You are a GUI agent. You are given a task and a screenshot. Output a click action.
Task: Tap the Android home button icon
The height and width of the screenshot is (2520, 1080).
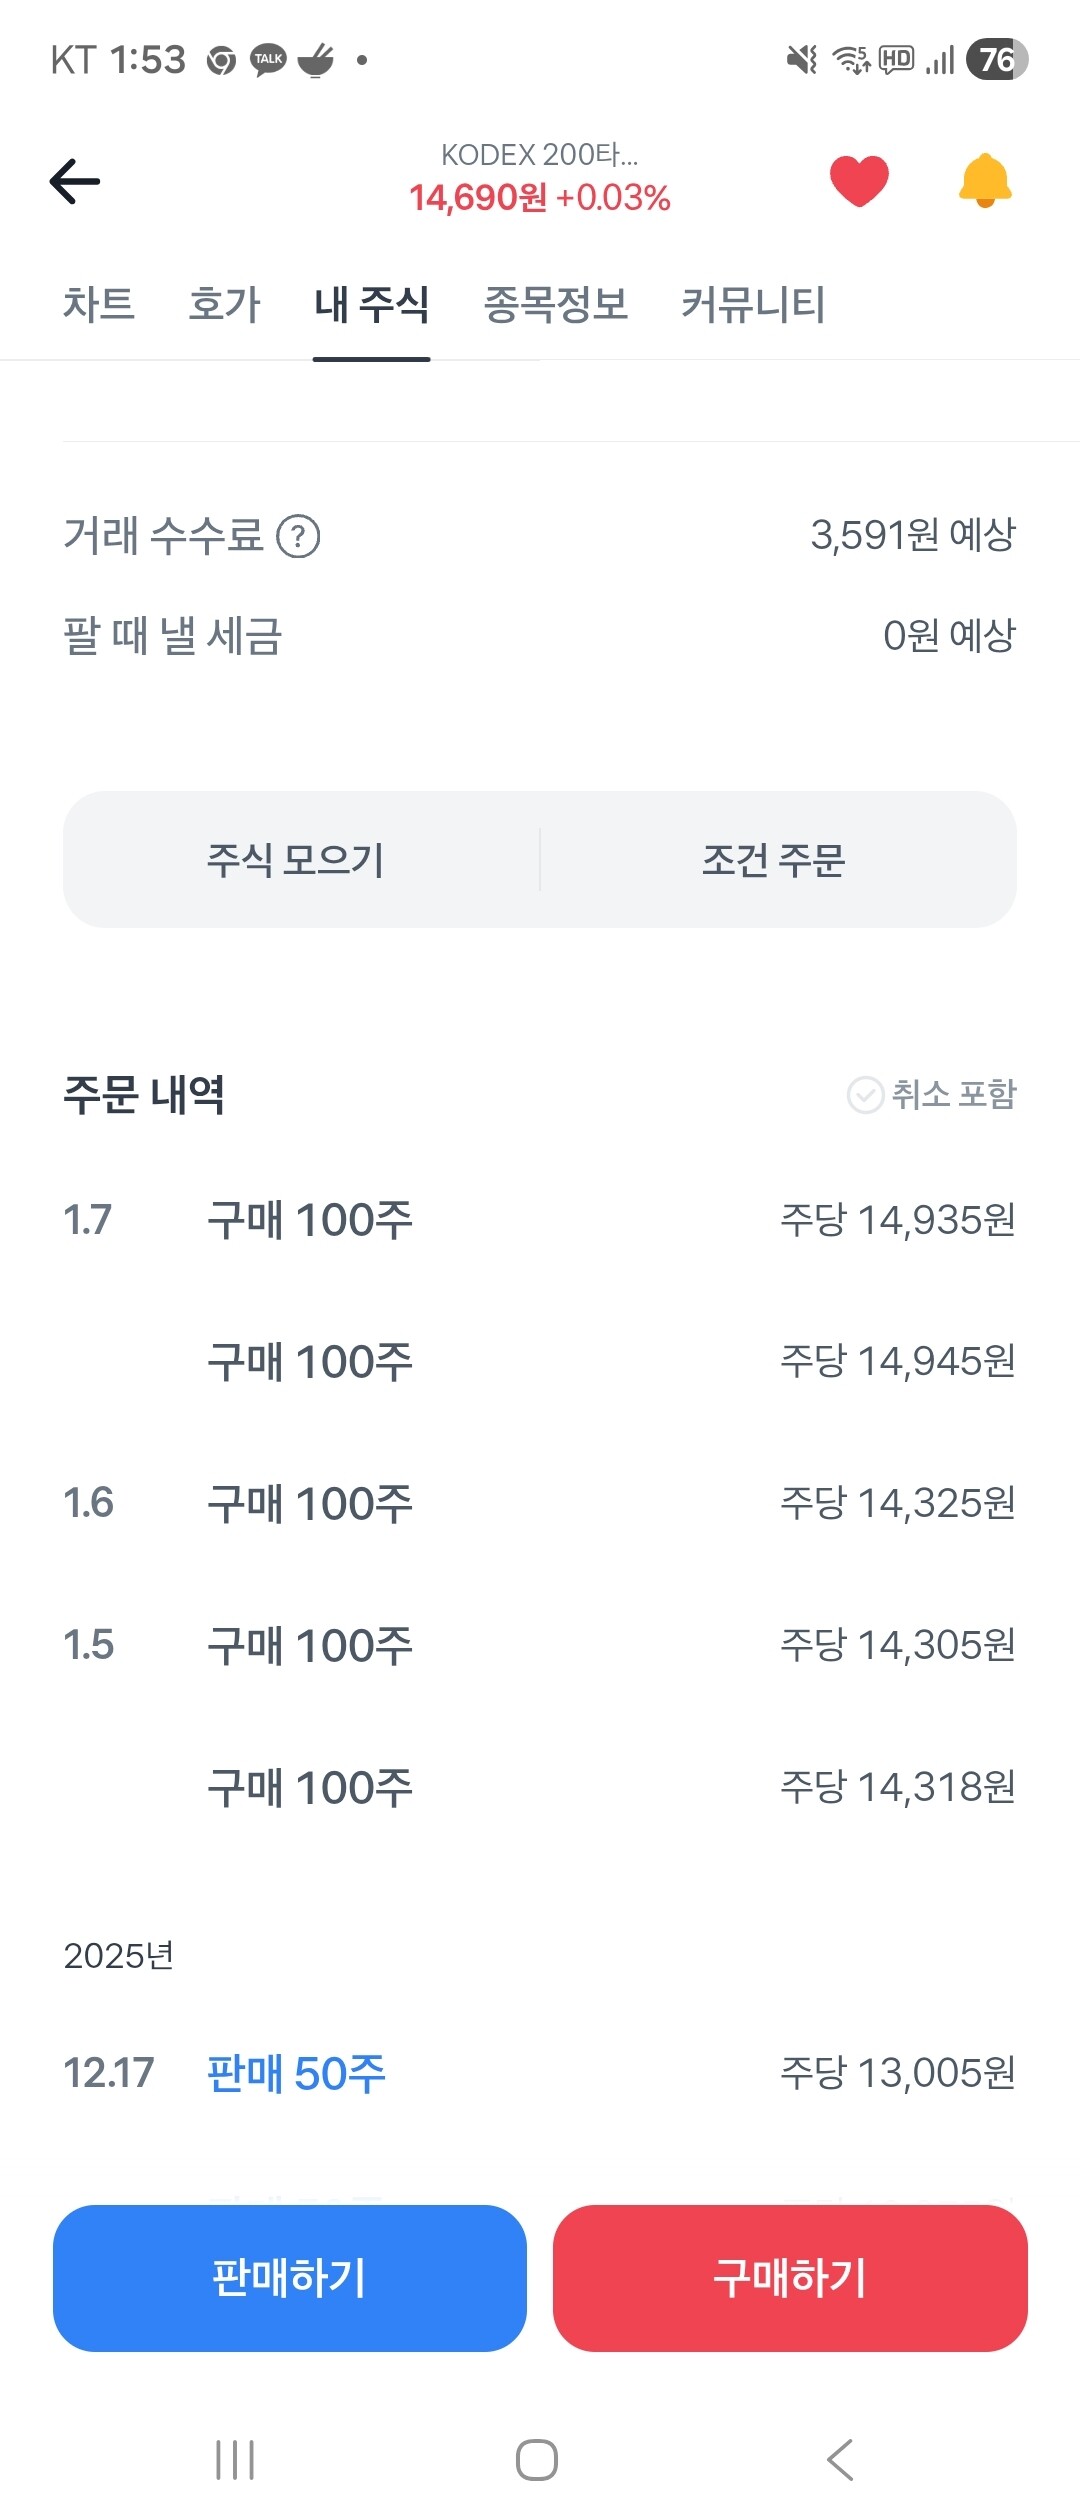click(537, 2460)
